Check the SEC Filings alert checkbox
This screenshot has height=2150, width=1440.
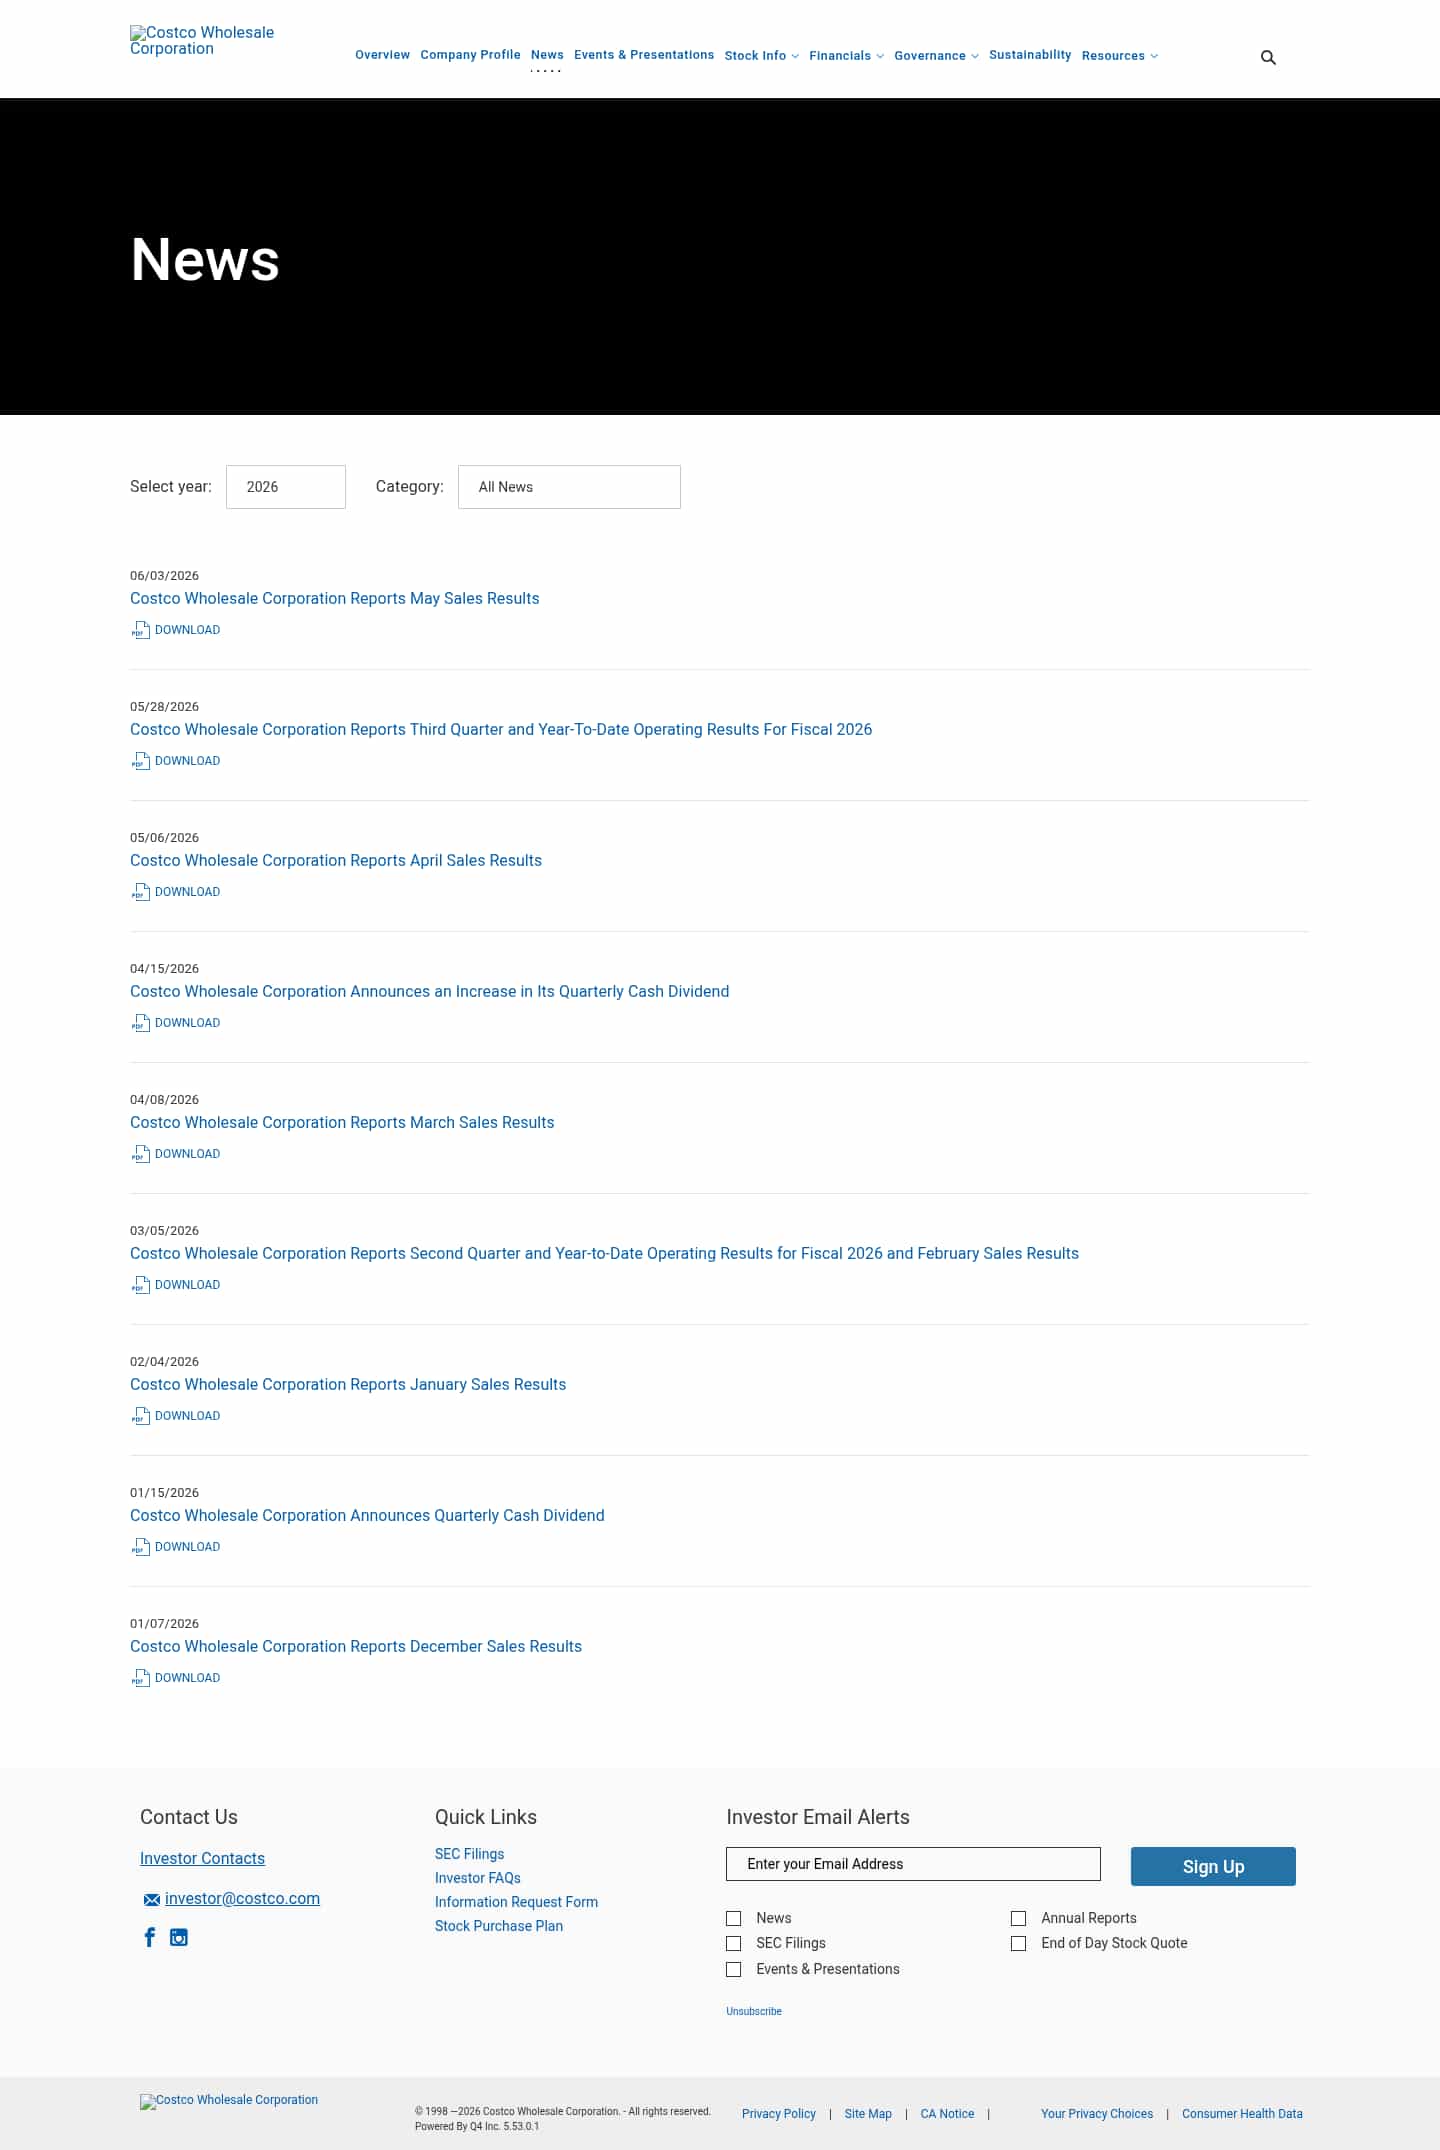(734, 1943)
